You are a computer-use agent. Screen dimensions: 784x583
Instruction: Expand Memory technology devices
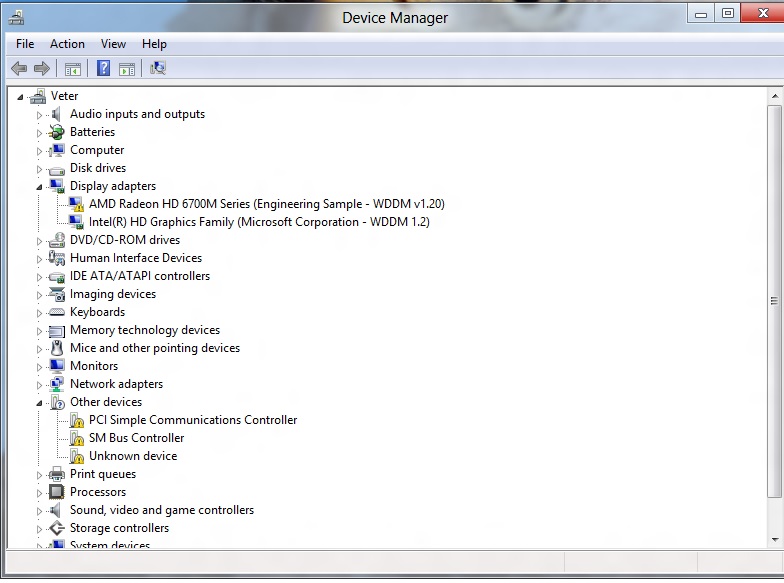pos(39,331)
